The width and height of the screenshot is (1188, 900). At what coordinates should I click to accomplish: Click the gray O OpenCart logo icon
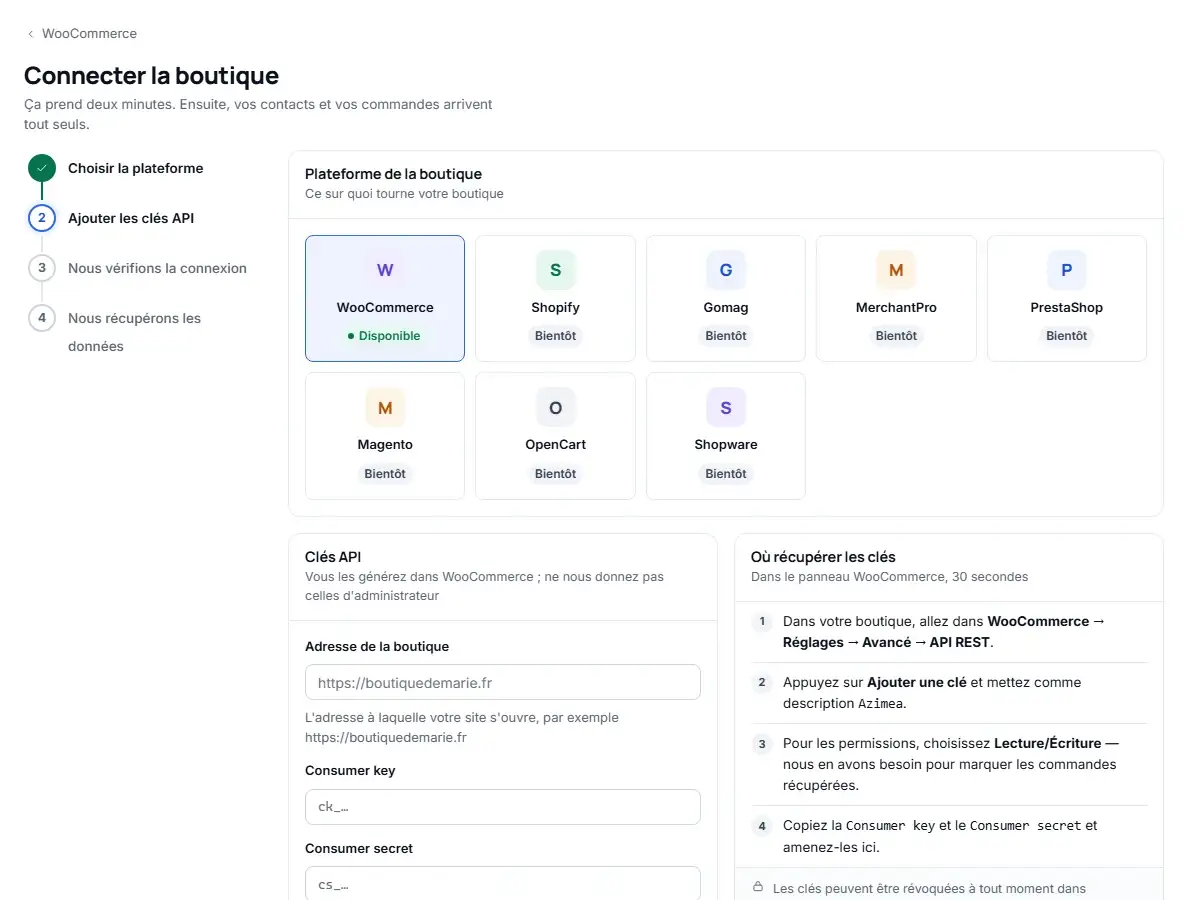(x=555, y=408)
